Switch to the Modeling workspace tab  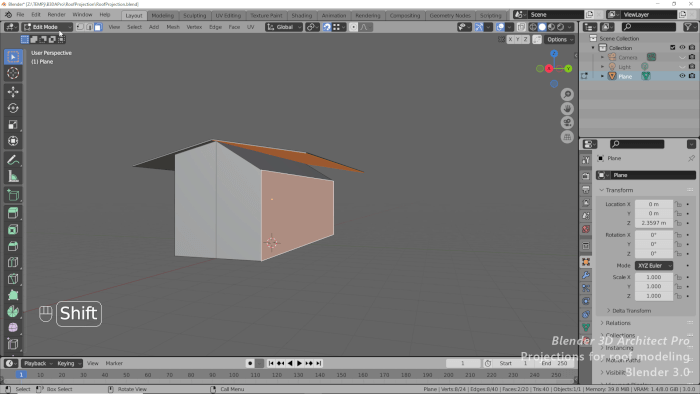coord(162,15)
